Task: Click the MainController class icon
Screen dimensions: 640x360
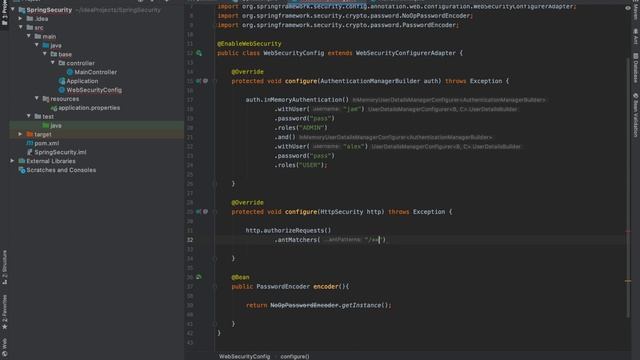Action: coord(70,72)
